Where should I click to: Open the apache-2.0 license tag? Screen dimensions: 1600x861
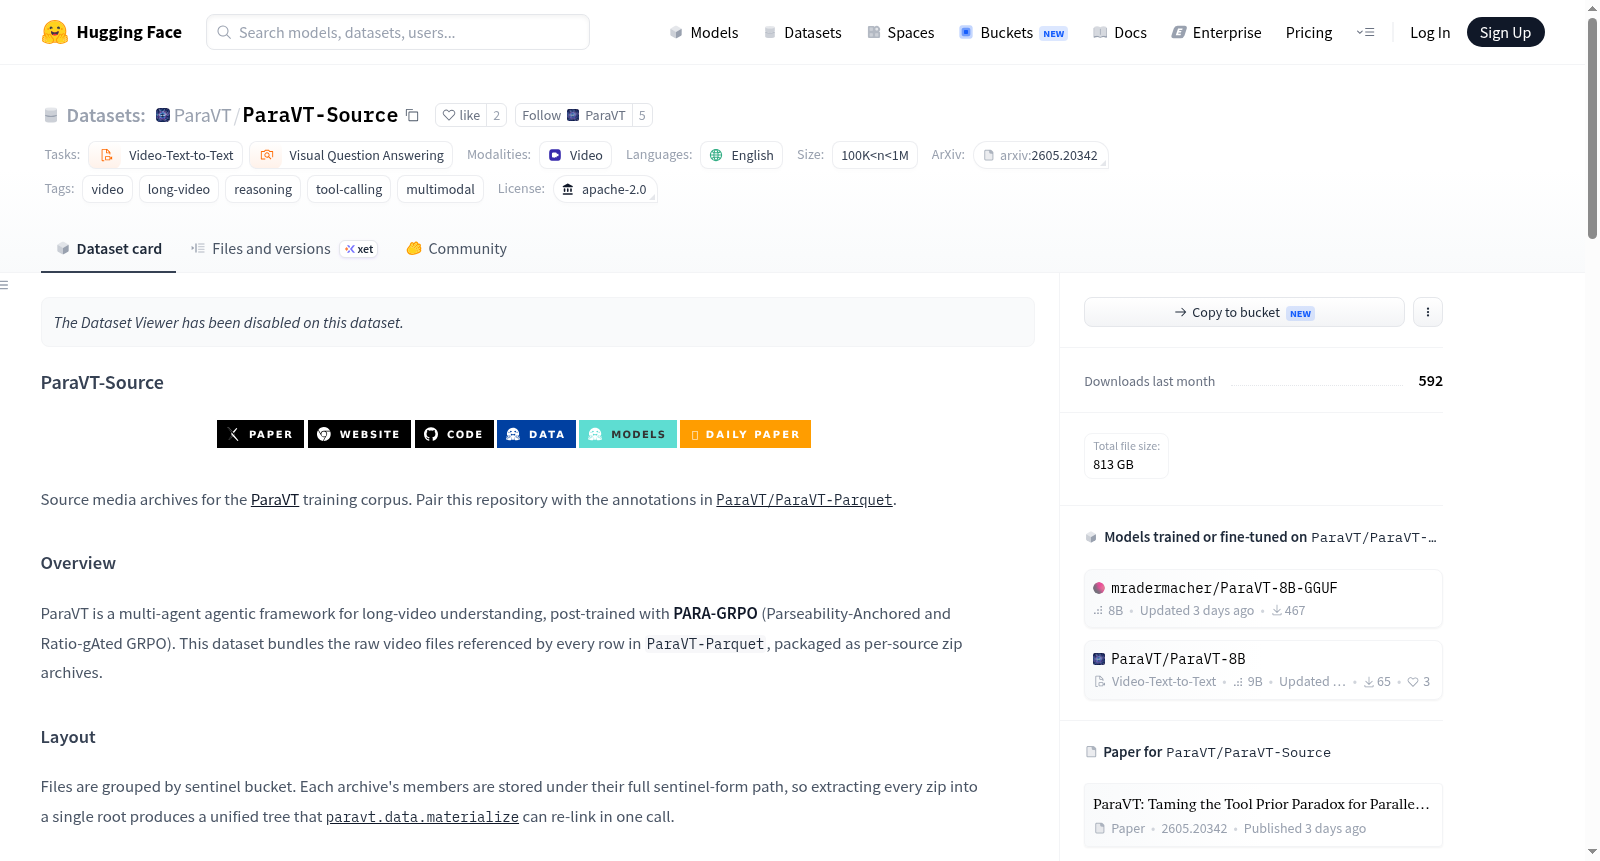[x=605, y=189]
